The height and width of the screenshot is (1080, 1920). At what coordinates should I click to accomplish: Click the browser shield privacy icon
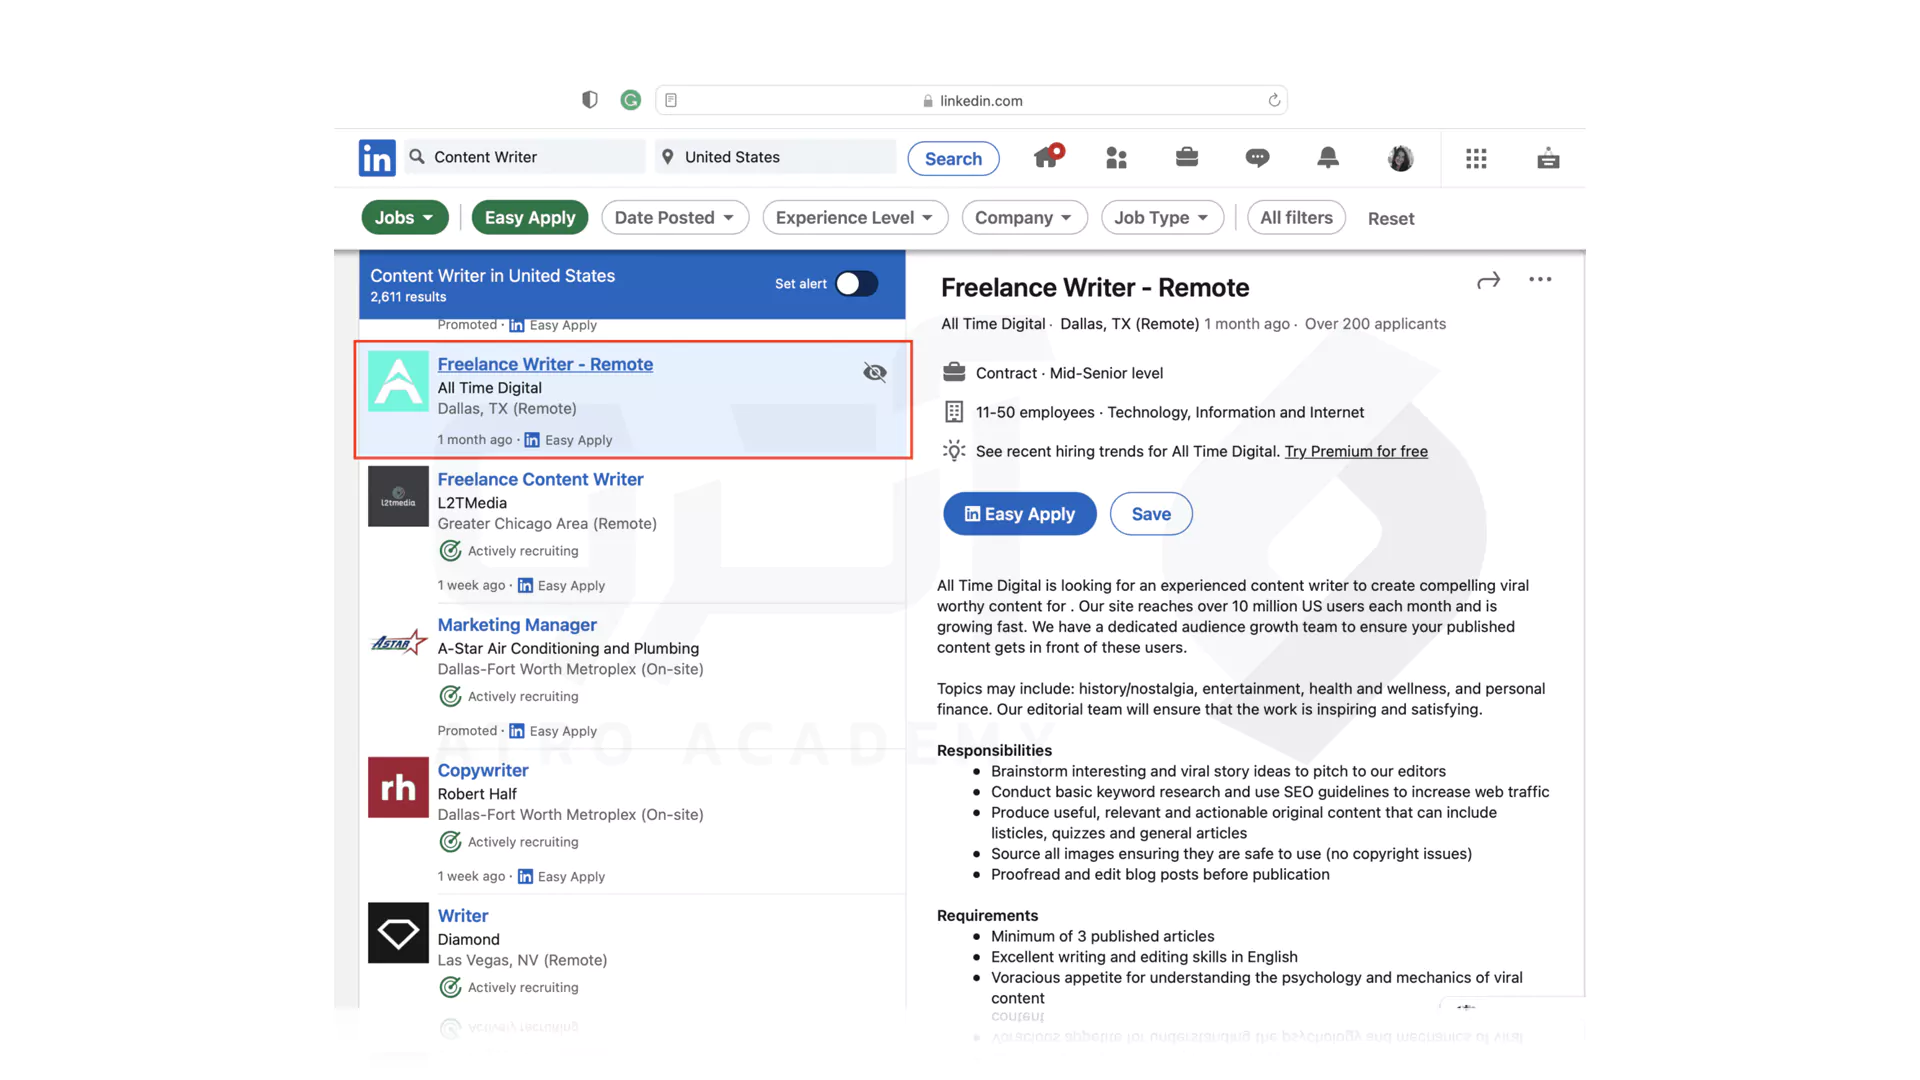pos(590,100)
